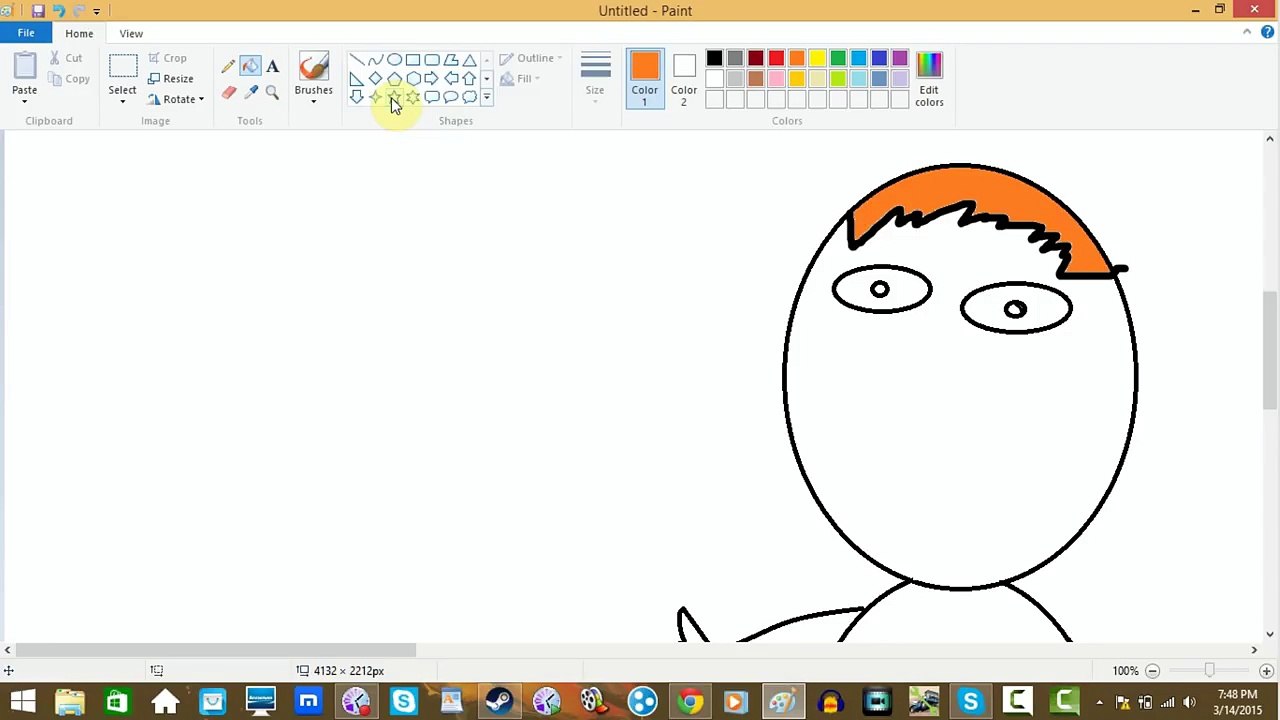Choose the Triangle shape
The image size is (1280, 720).
(x=469, y=60)
